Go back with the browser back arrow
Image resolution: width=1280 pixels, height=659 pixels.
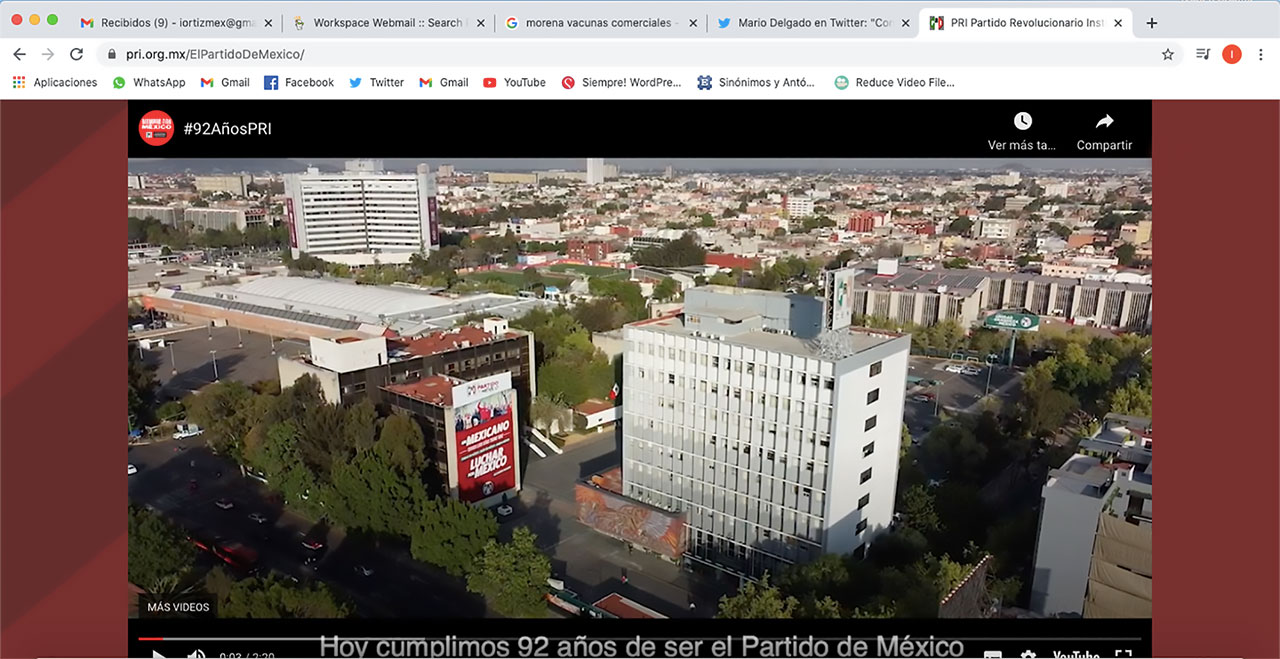pyautogui.click(x=19, y=55)
